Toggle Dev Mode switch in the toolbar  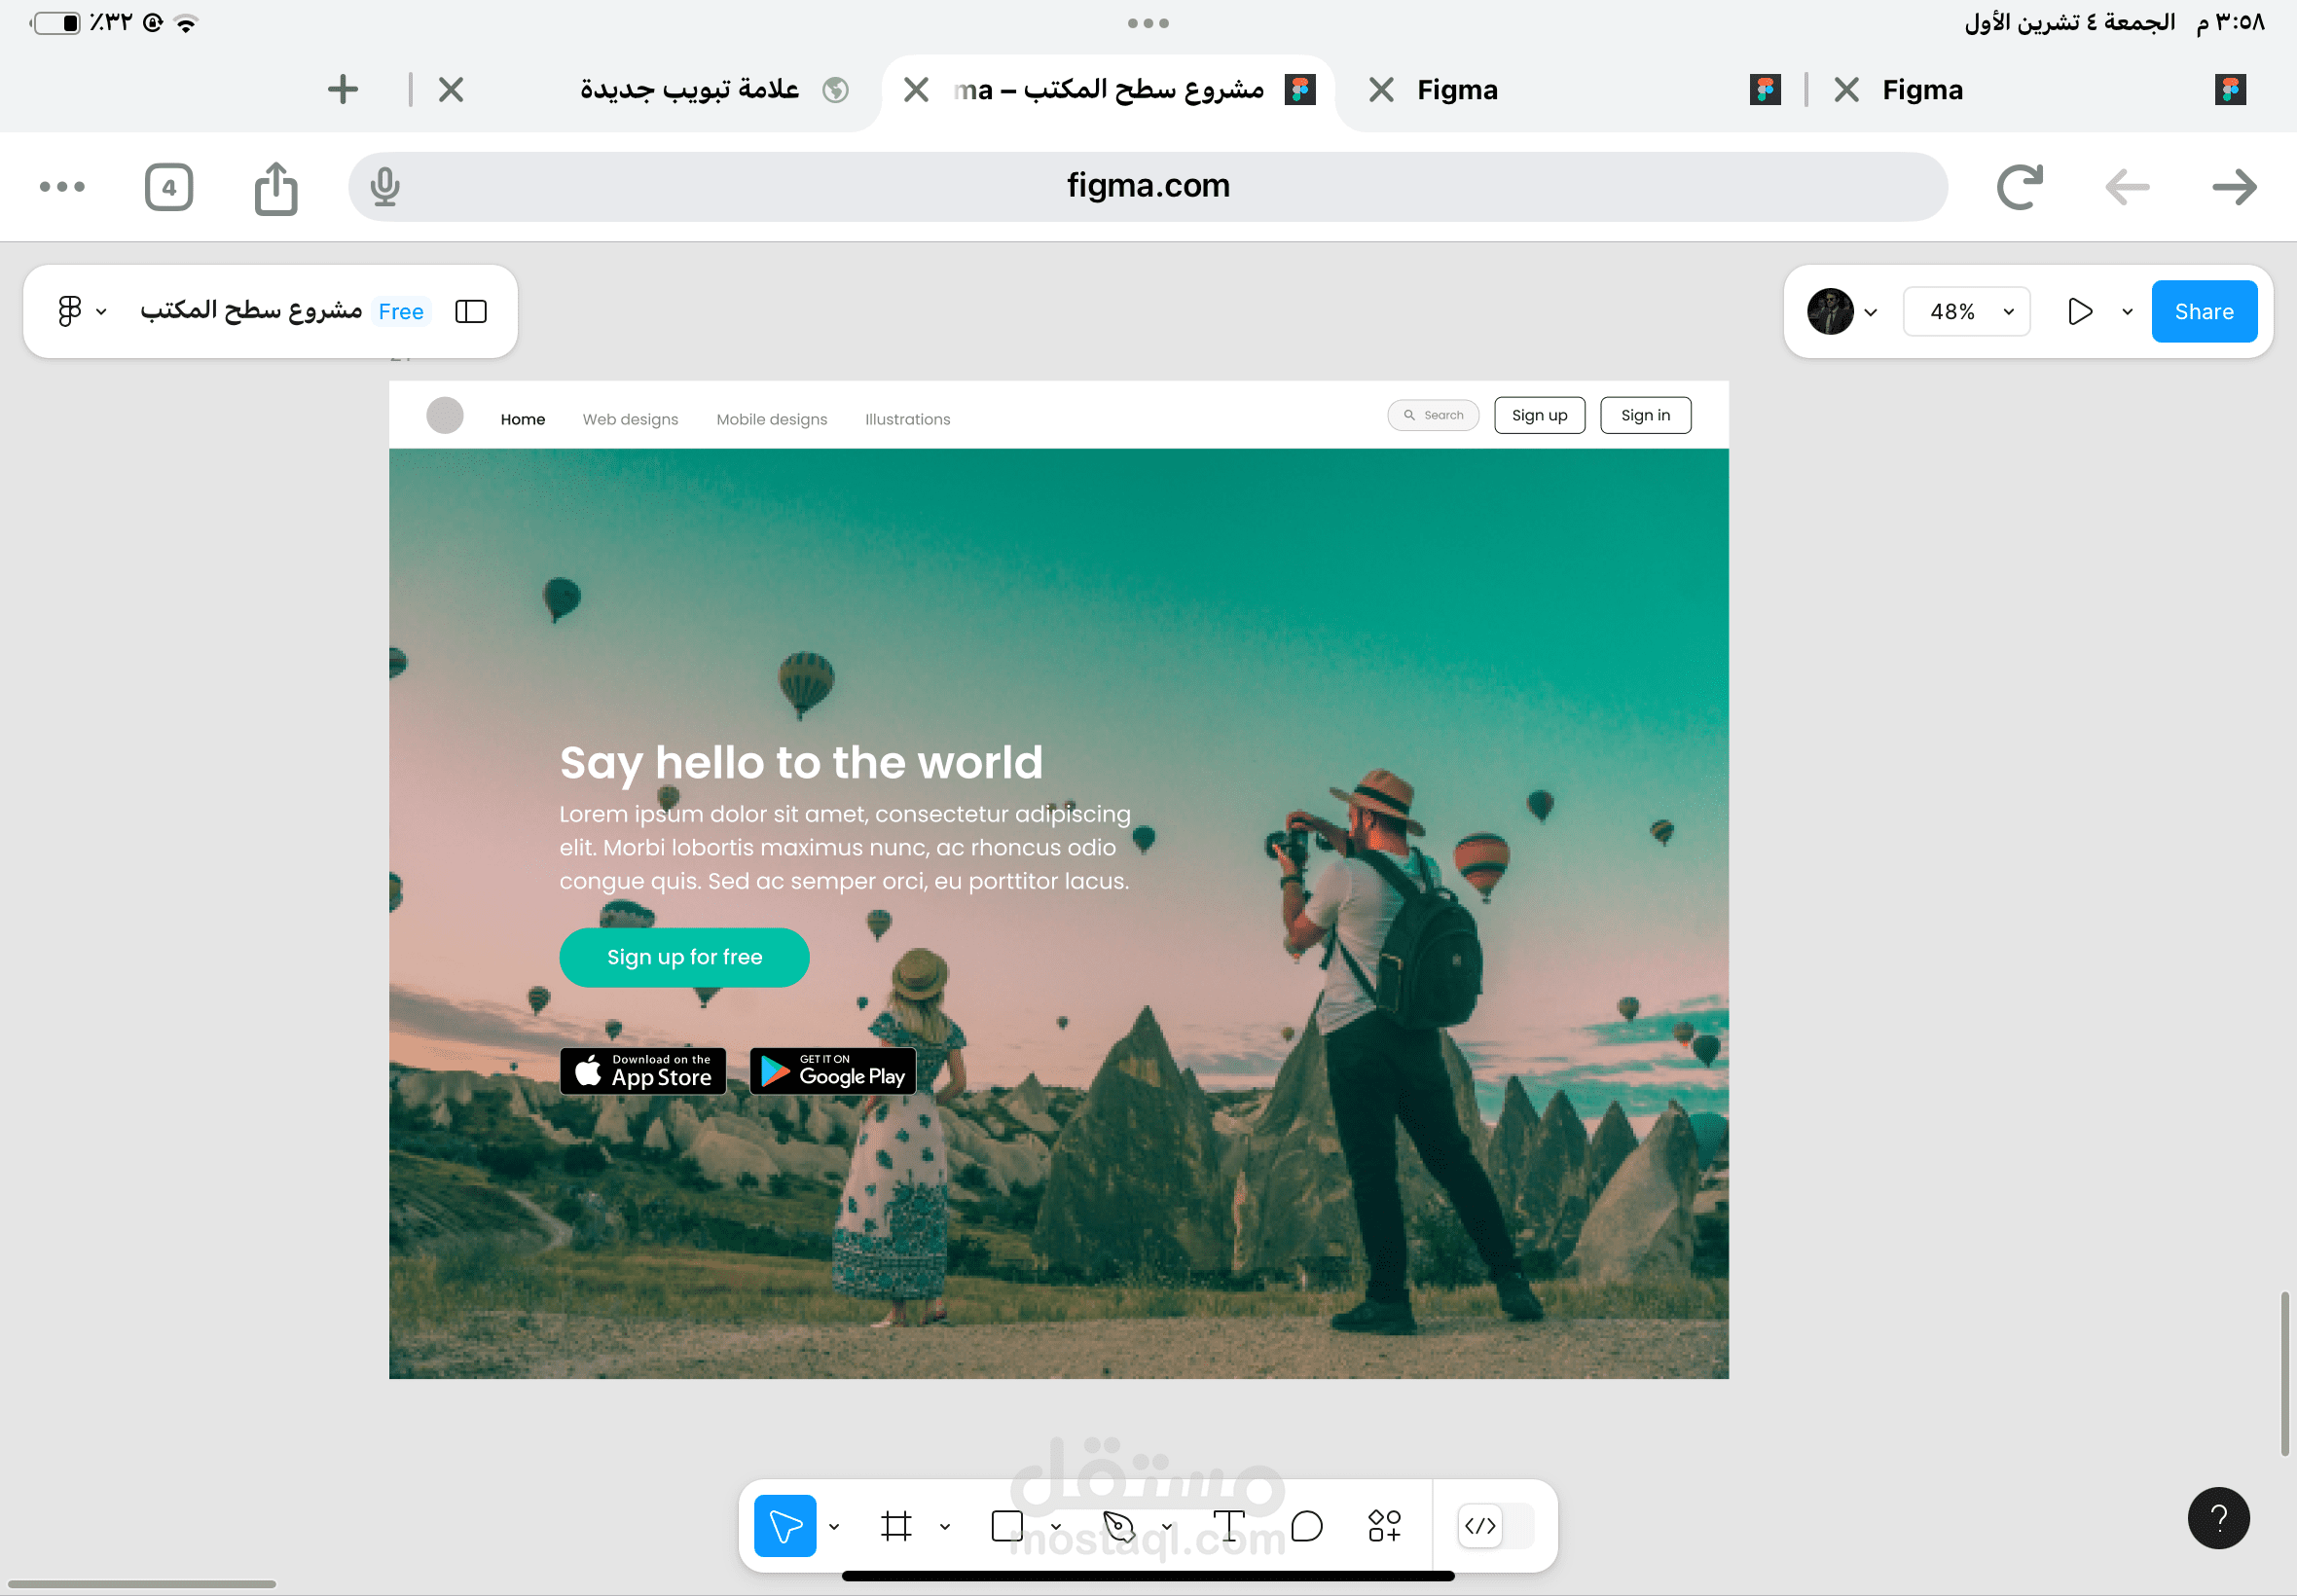(x=1496, y=1526)
